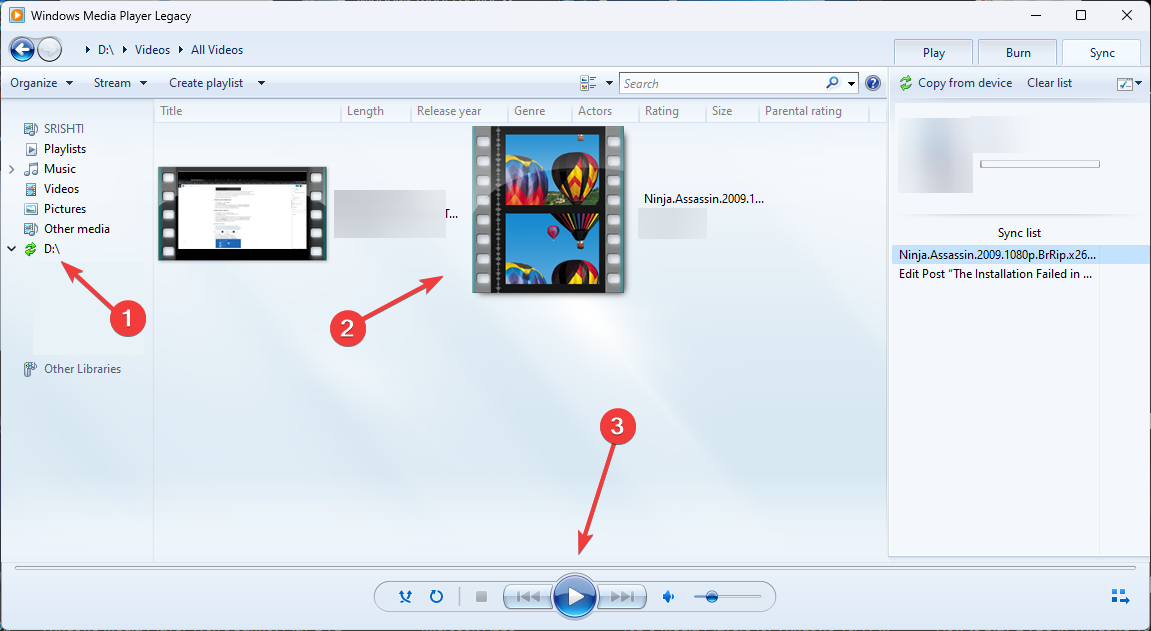Screen dimensions: 1151x631
Task: Click All Videos in the breadcrumb
Action: click(x=217, y=50)
